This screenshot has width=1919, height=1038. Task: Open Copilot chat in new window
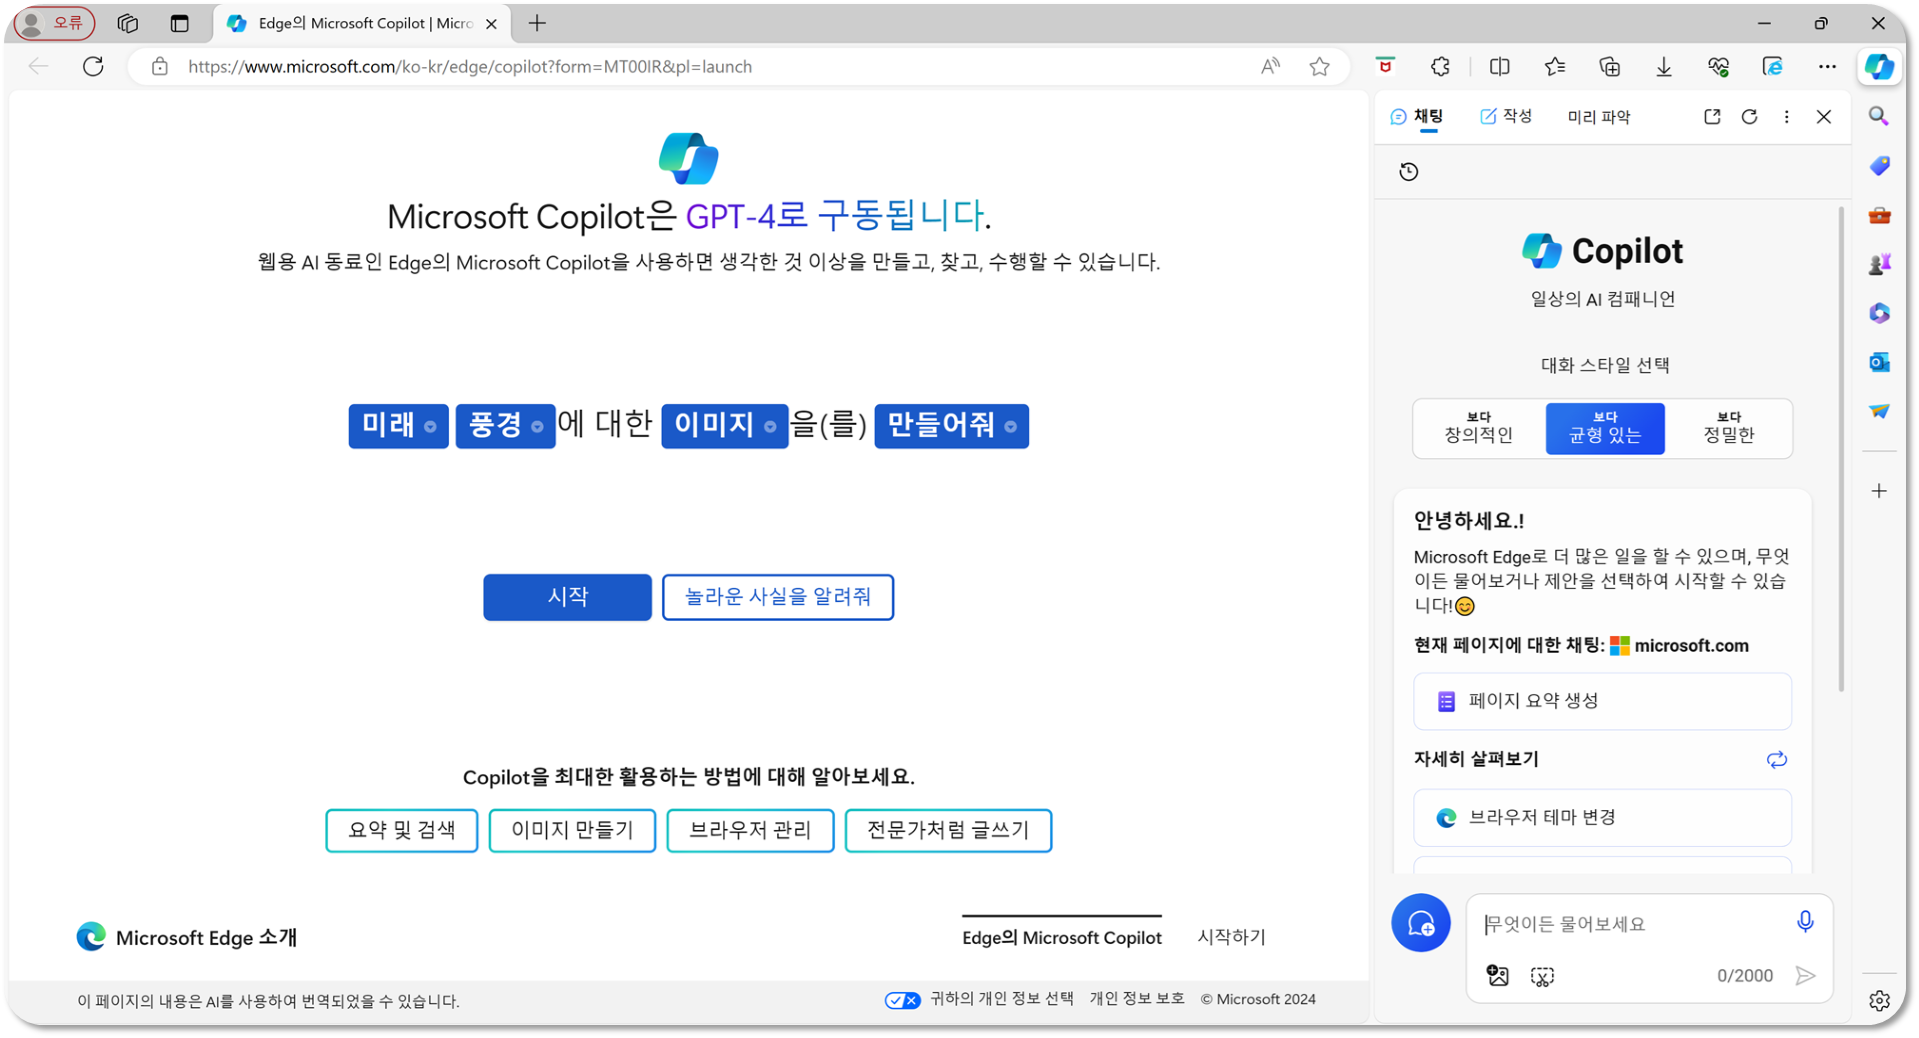click(x=1712, y=117)
